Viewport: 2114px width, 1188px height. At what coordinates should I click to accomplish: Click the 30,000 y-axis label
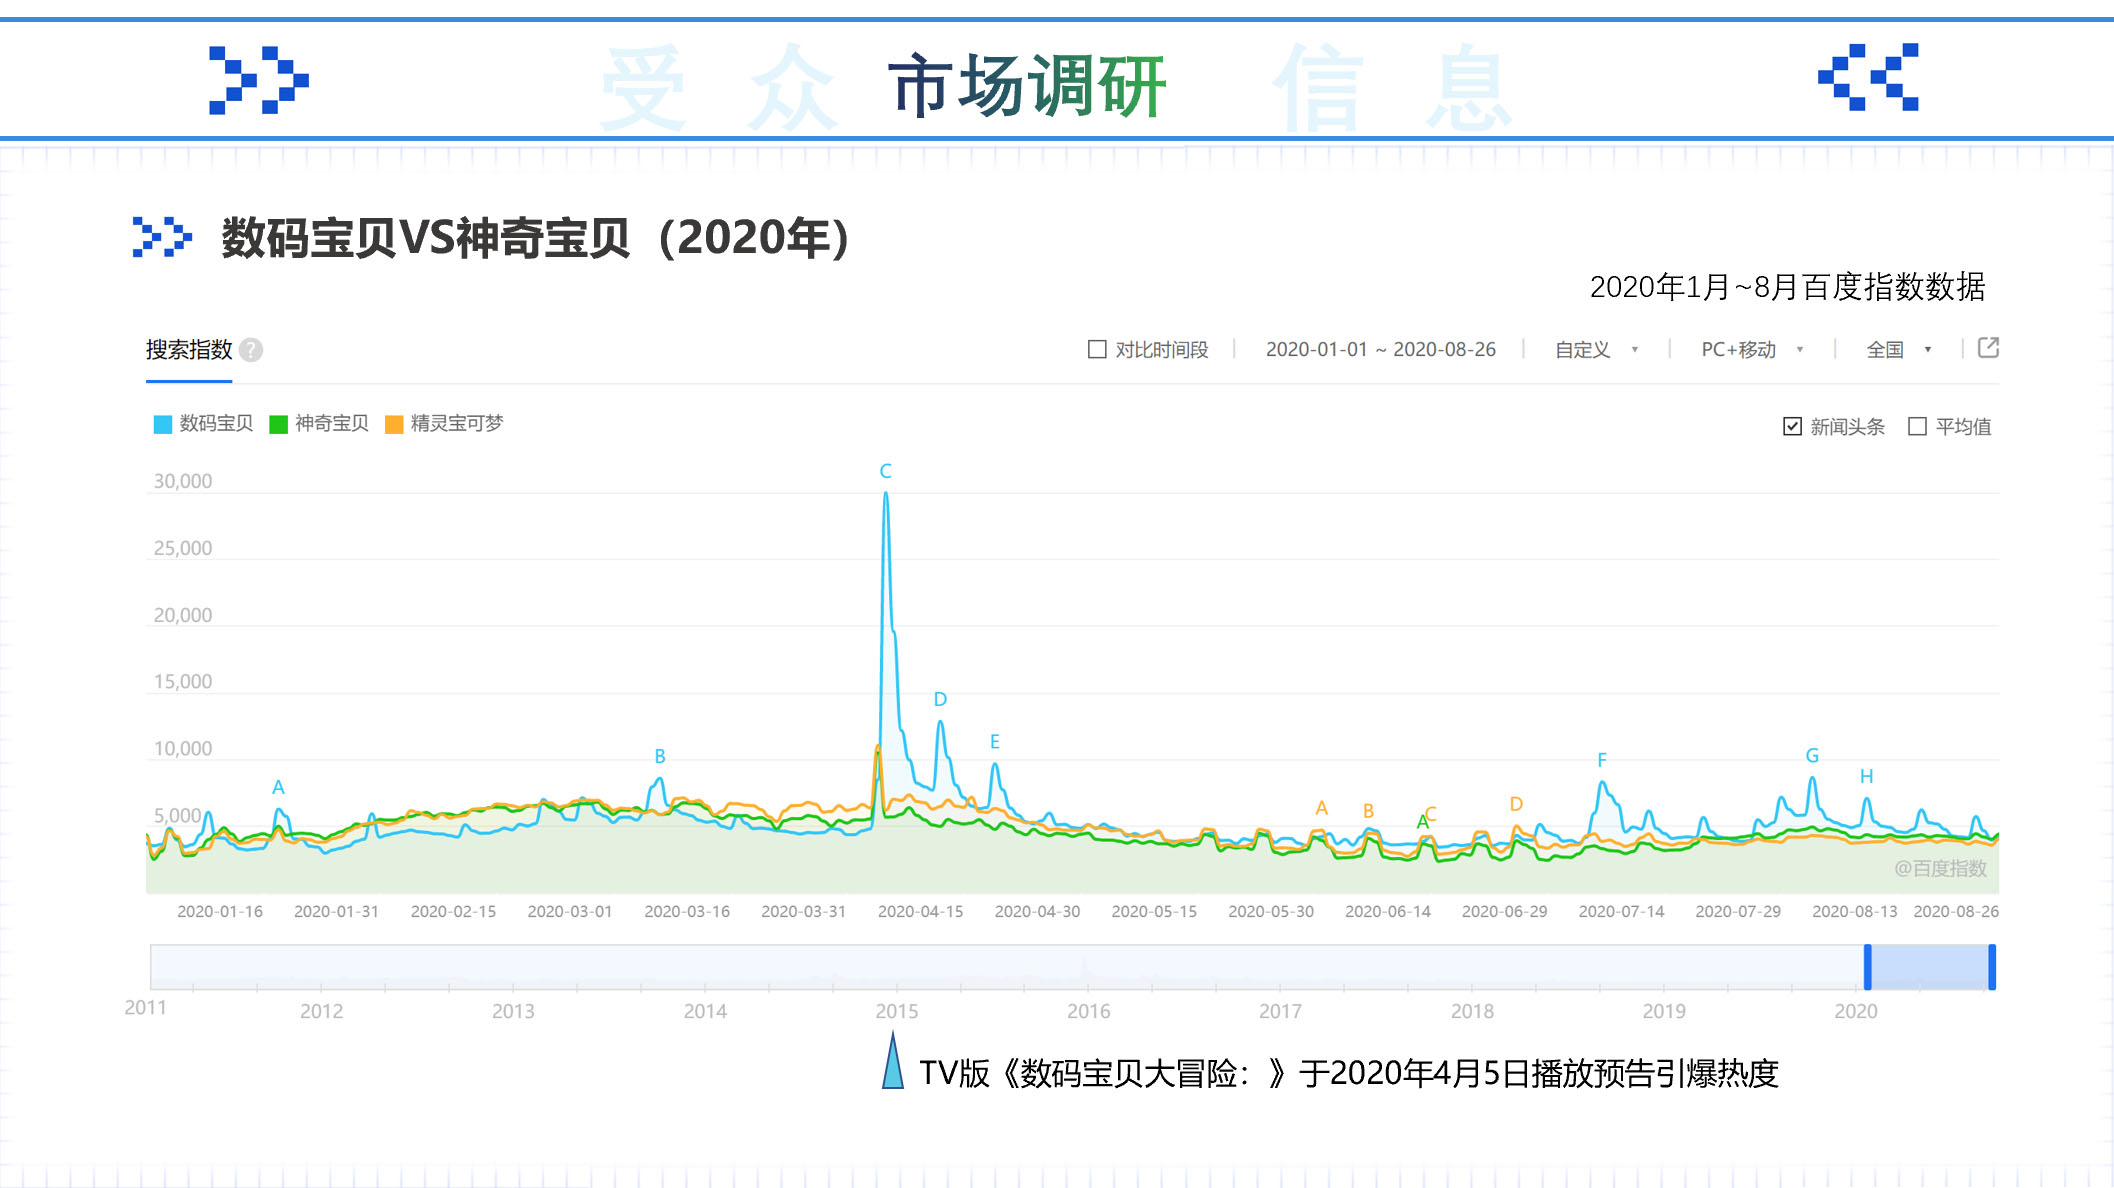[183, 481]
